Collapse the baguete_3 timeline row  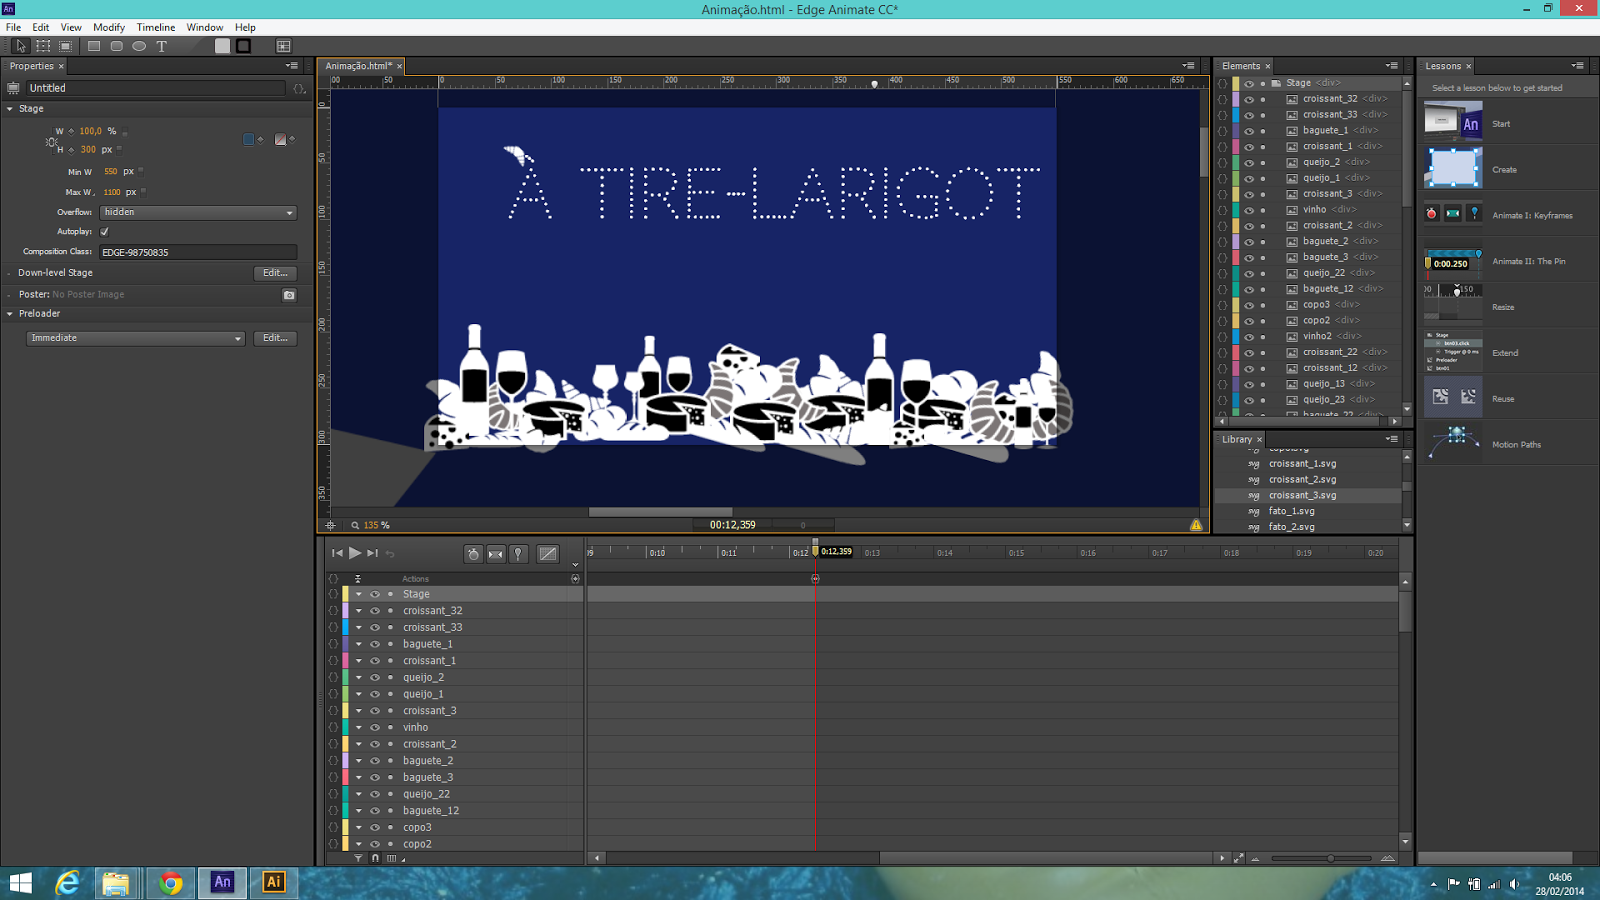click(359, 778)
